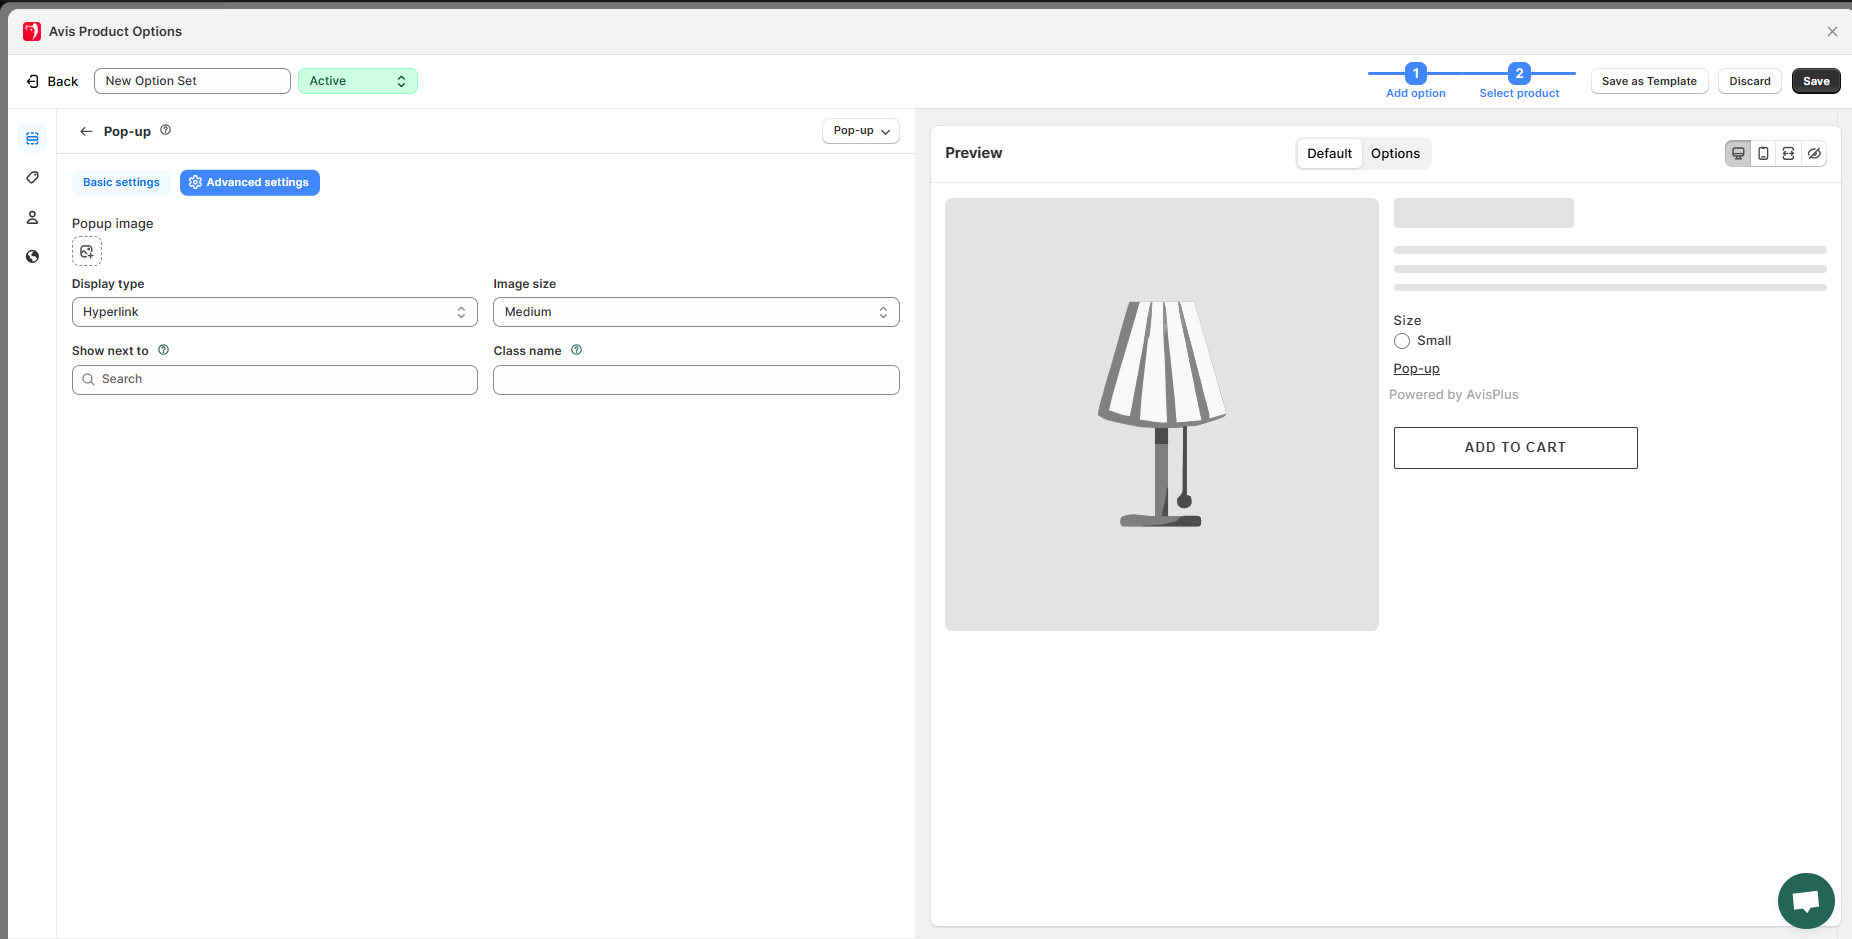The image size is (1852, 939).
Task: Expand the Display type Hyperlink dropdown
Action: [274, 312]
